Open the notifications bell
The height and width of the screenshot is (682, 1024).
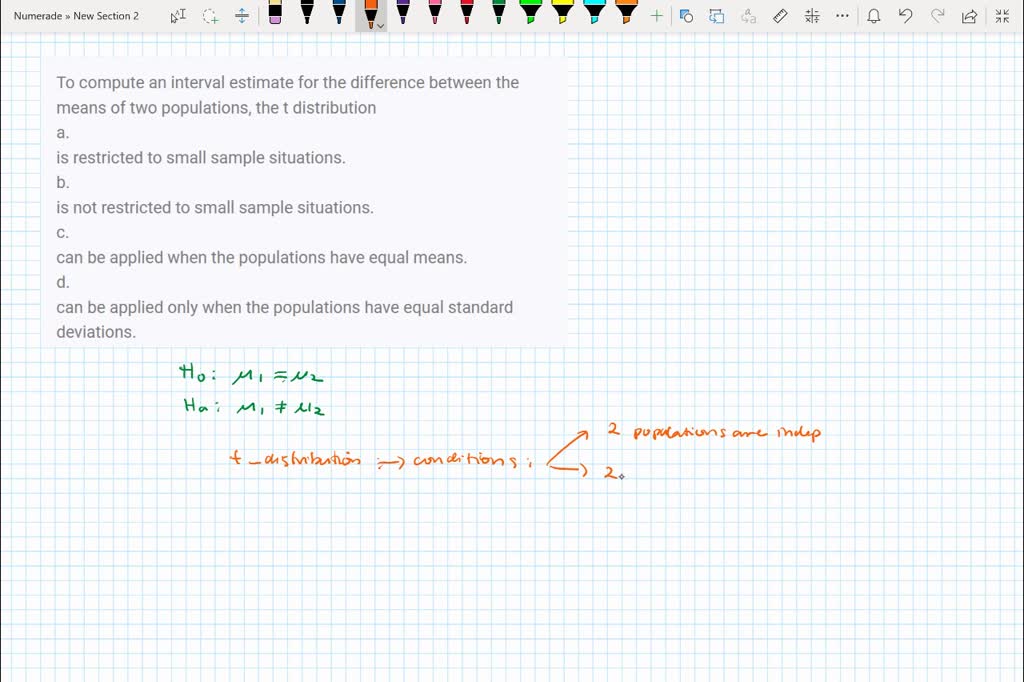[x=874, y=16]
